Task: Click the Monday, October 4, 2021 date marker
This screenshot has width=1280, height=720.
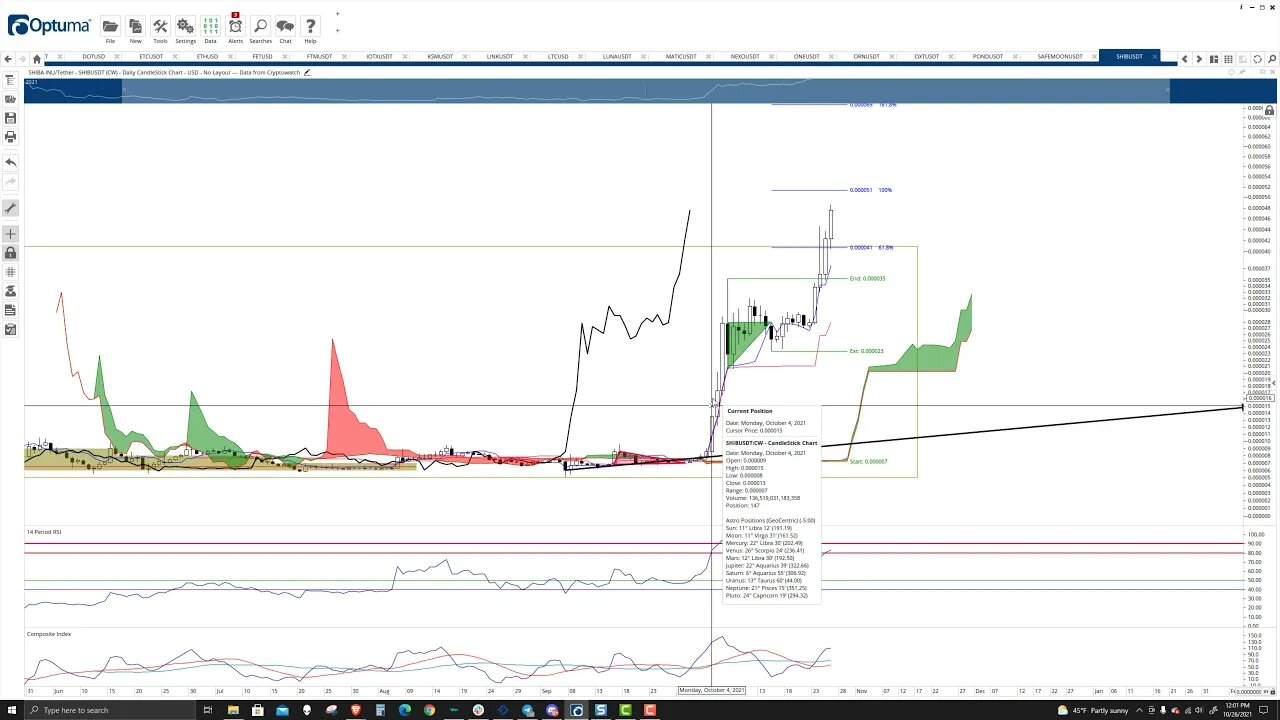Action: pyautogui.click(x=712, y=690)
